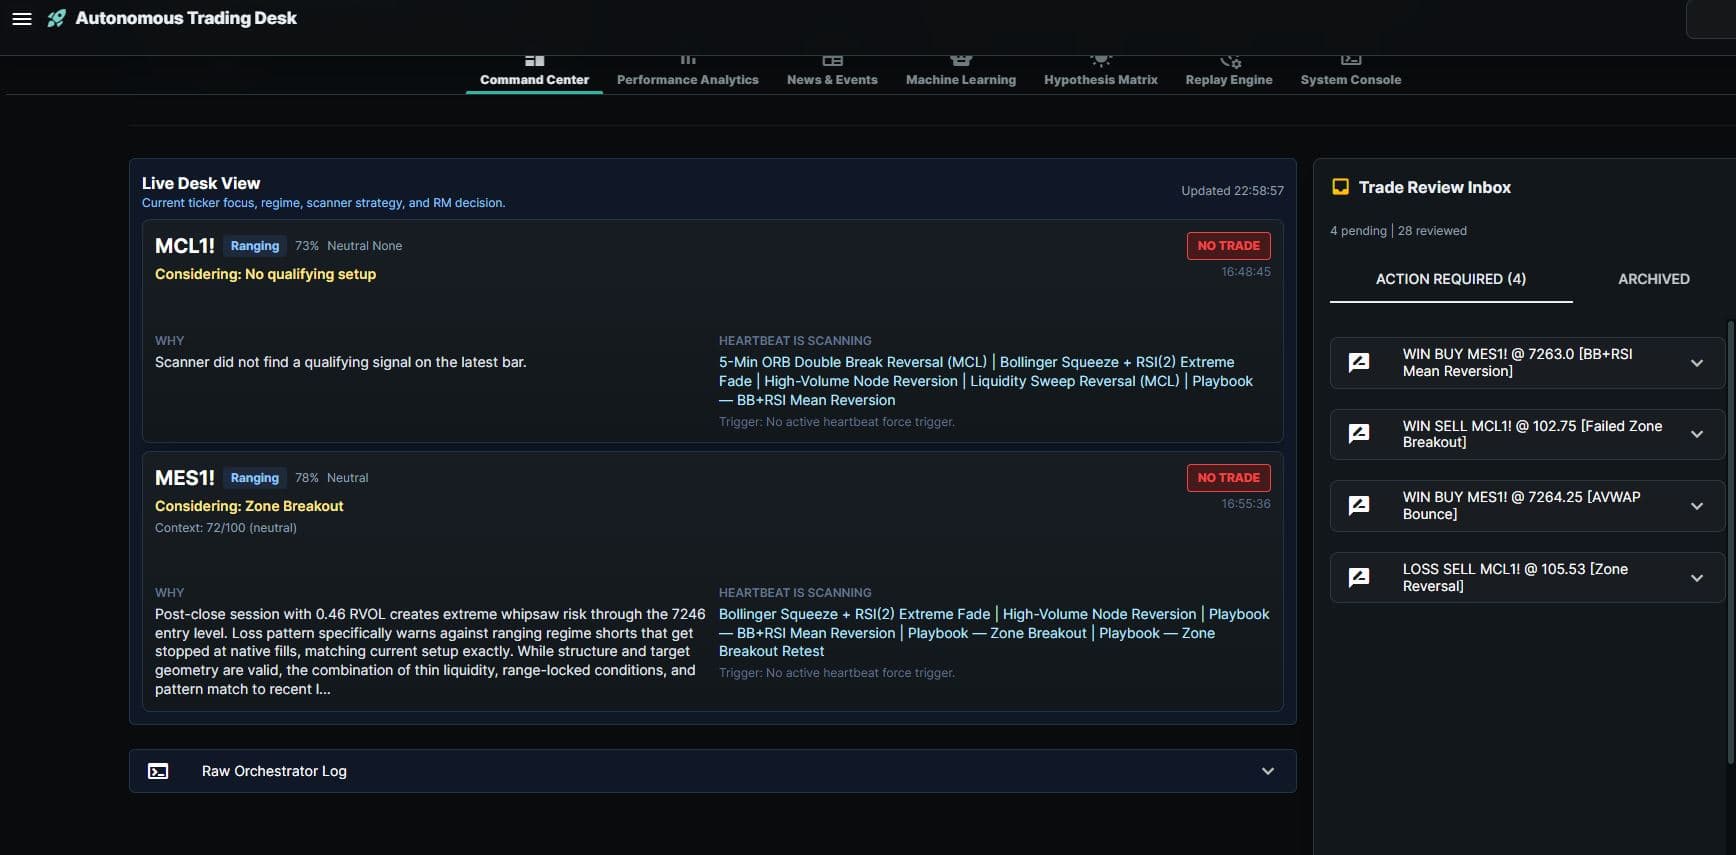Click review icon for LOSS SELL MCL1! @ 105.53
1736x855 pixels.
coord(1359,577)
